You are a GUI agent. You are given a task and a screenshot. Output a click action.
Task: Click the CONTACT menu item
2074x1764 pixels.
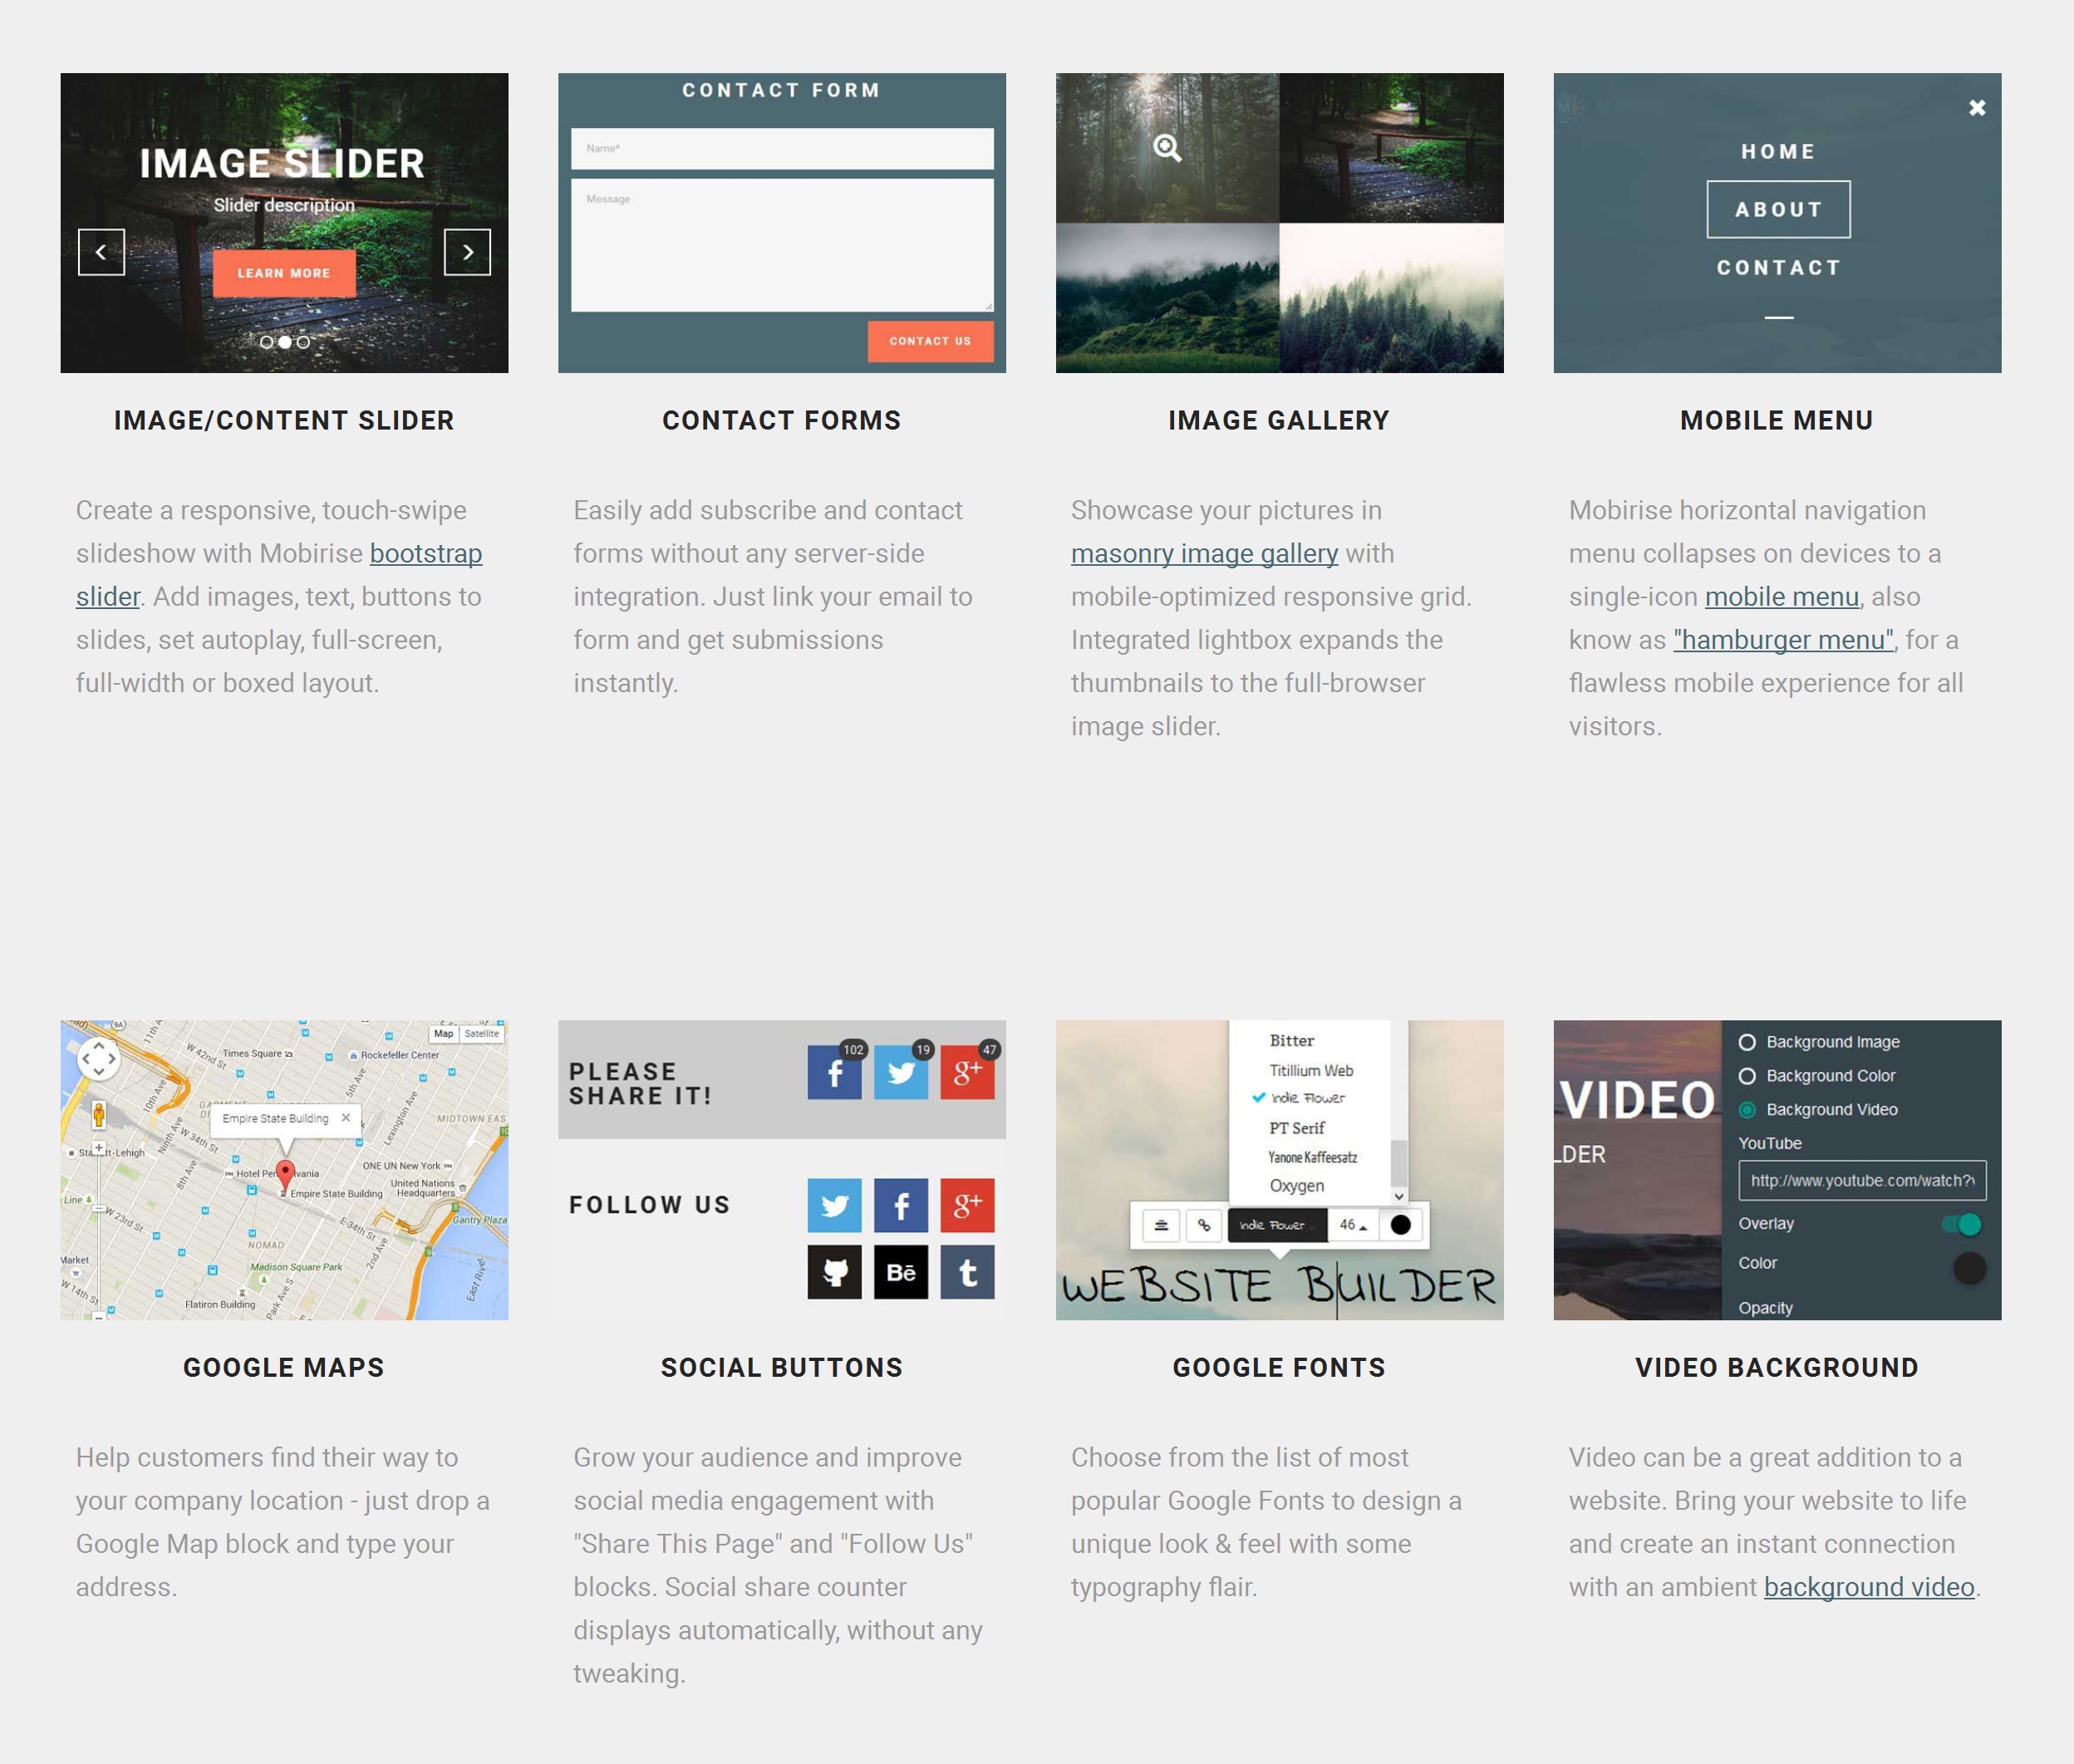1777,268
